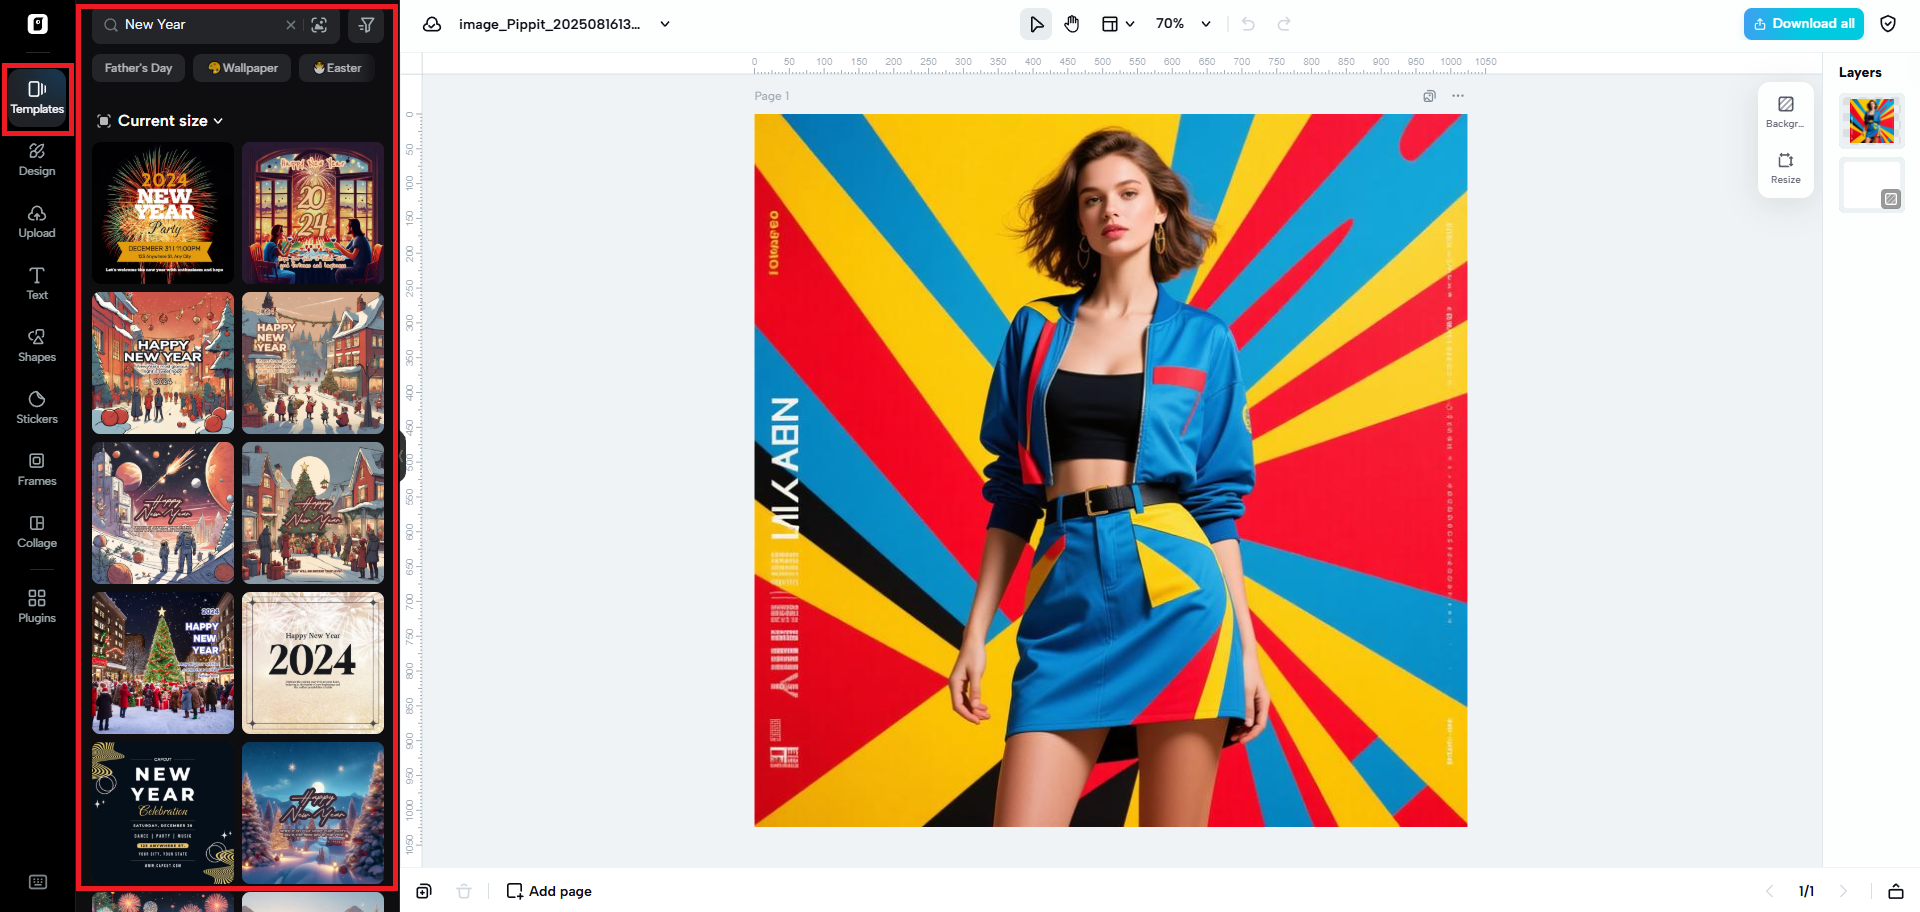Expand the file name dropdown
The image size is (1920, 912).
pos(663,24)
